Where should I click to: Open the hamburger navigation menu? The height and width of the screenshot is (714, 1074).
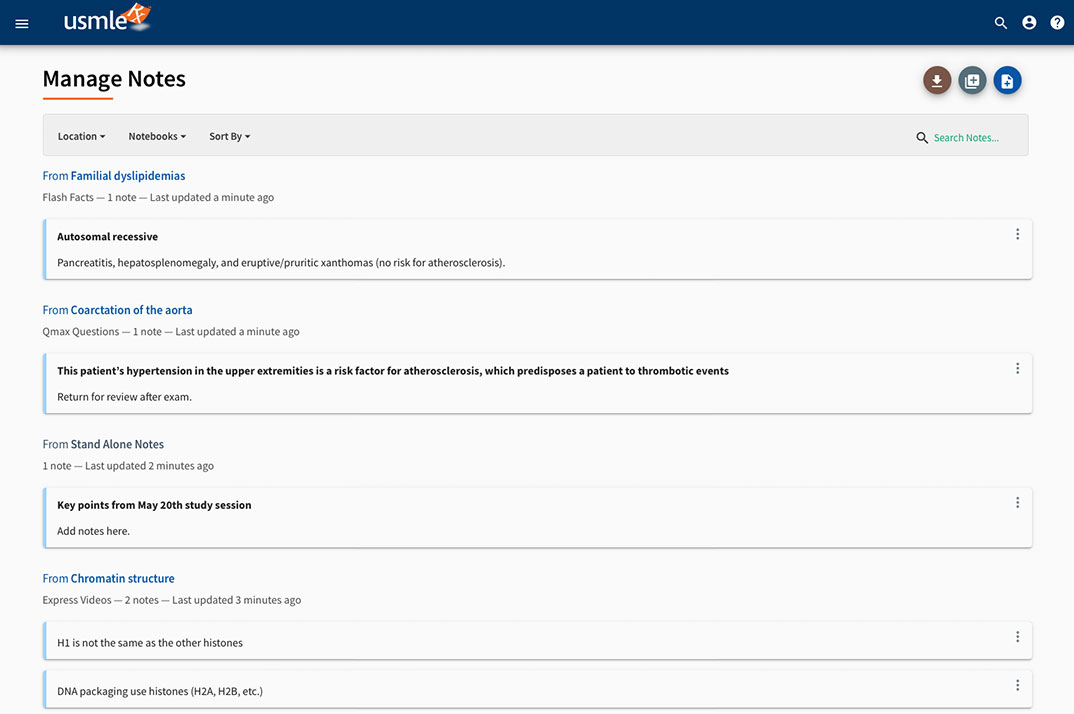pyautogui.click(x=21, y=23)
